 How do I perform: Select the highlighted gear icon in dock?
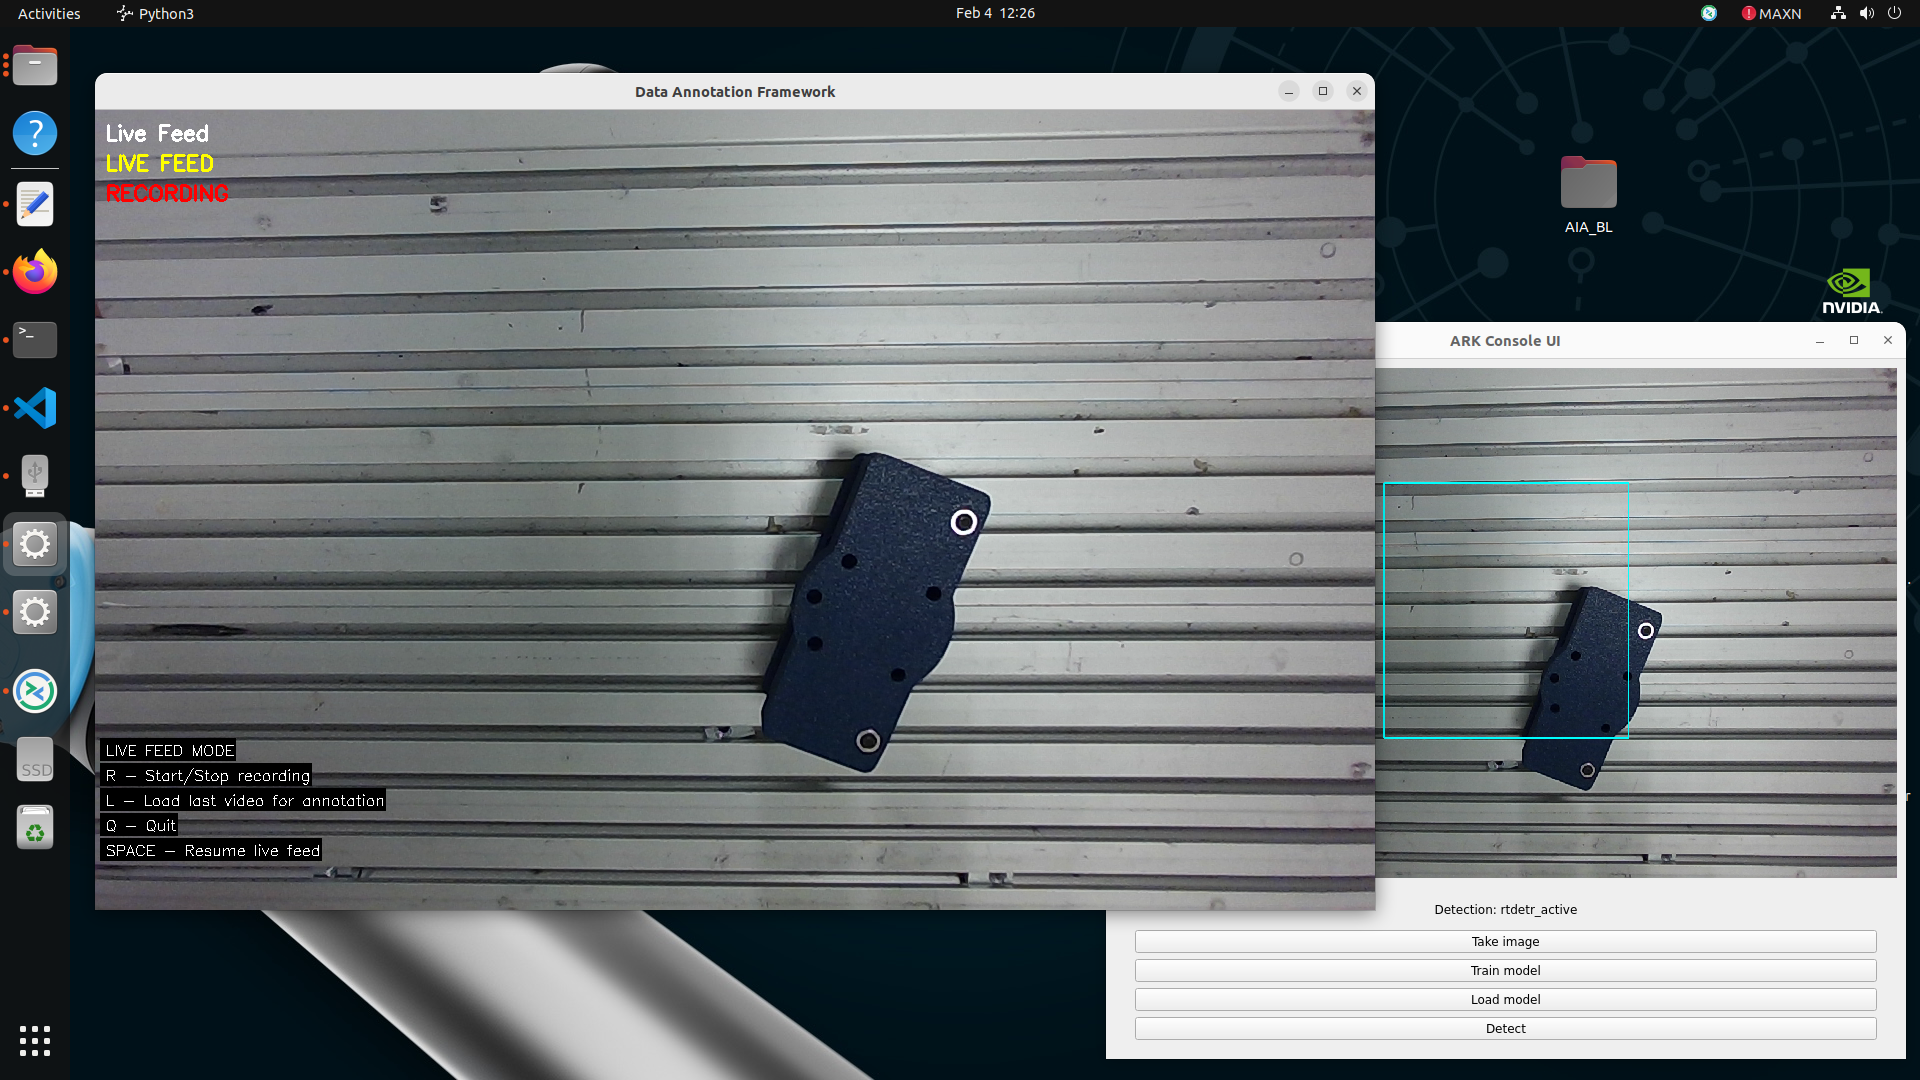click(x=35, y=544)
